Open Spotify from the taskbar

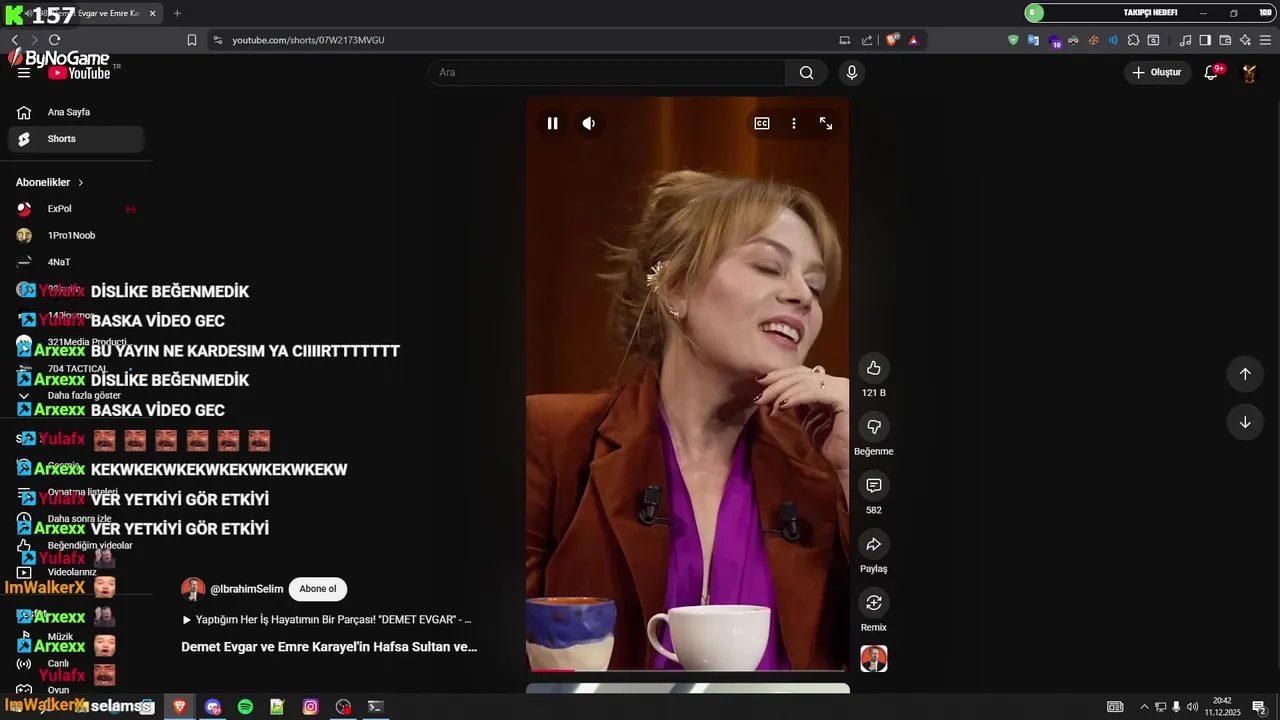[x=245, y=707]
